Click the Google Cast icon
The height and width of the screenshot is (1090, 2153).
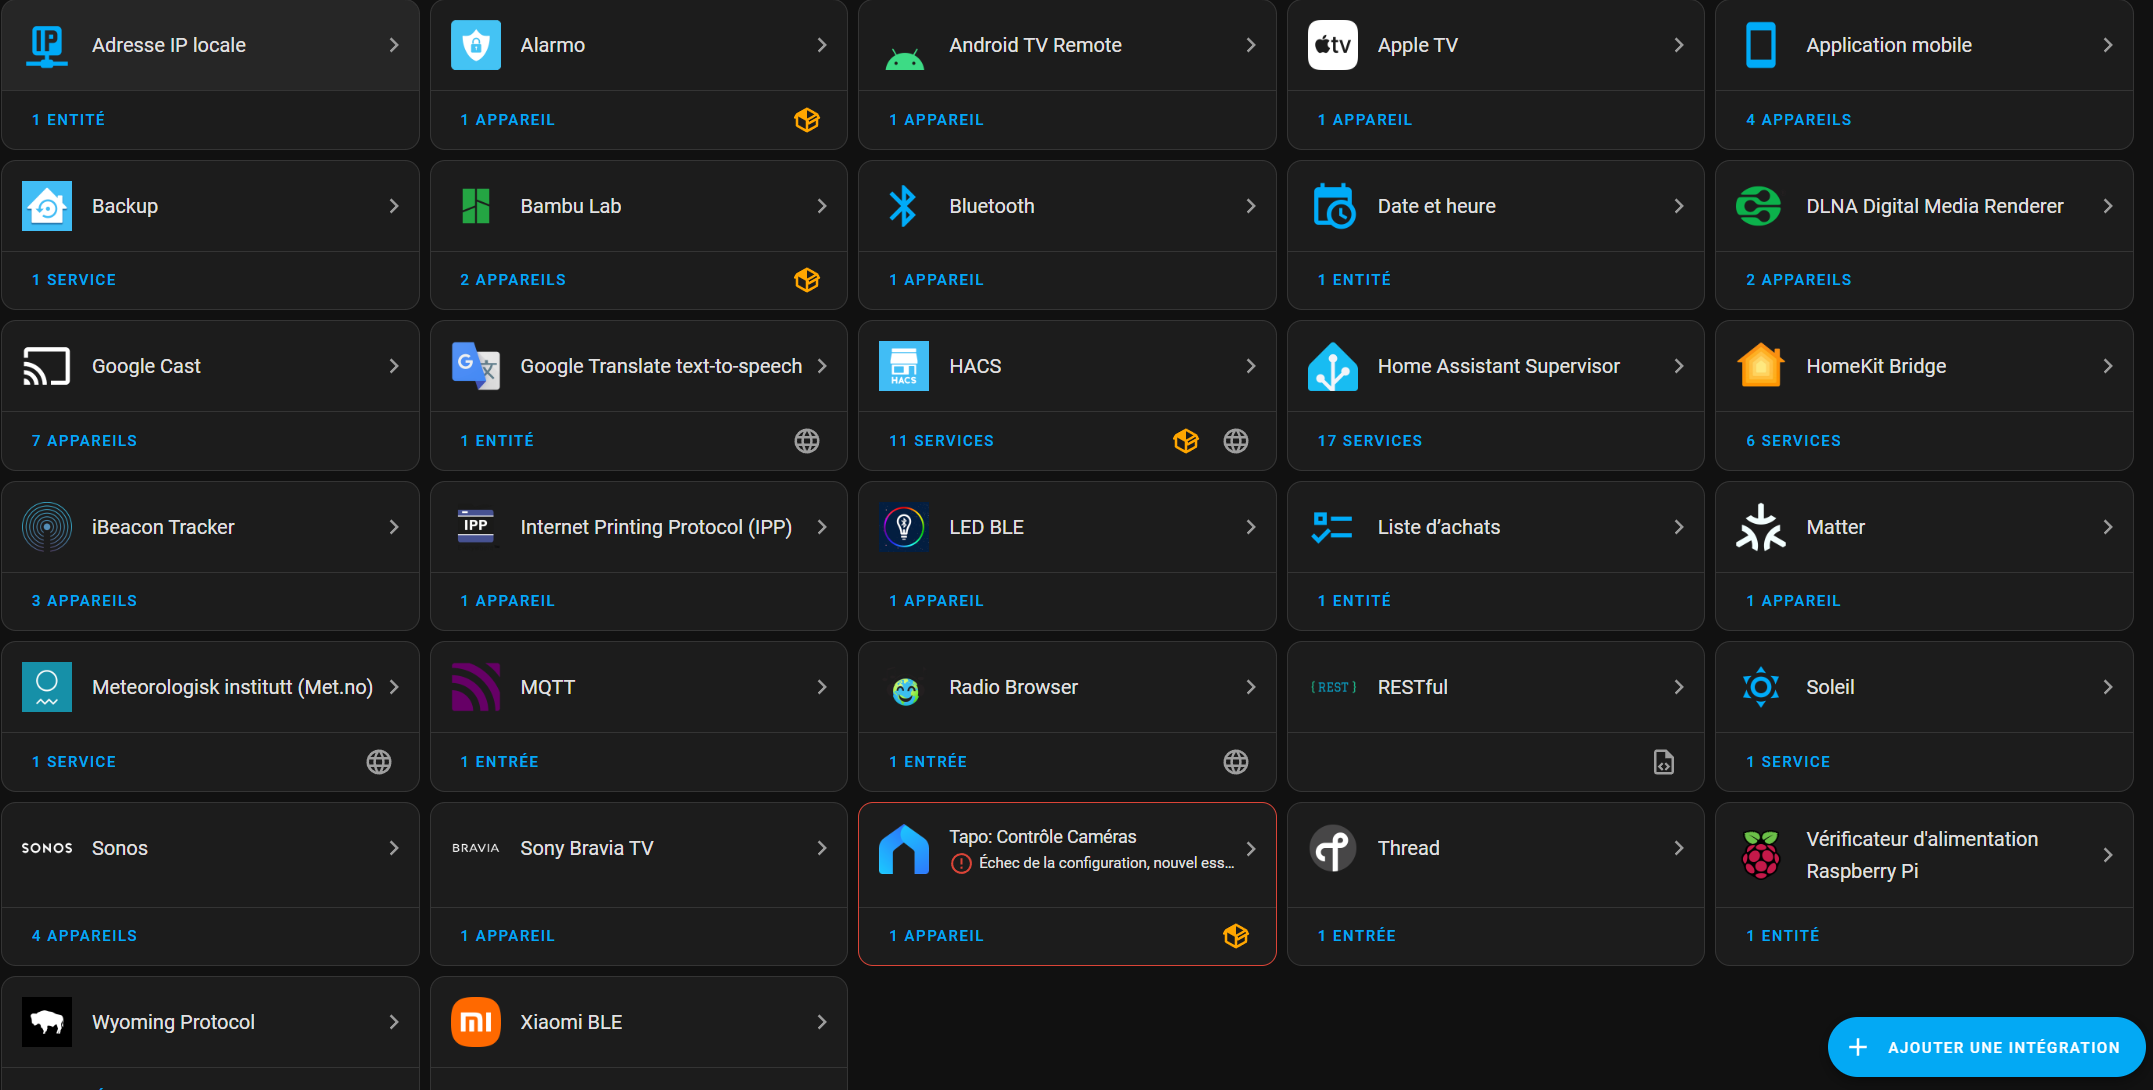coord(47,366)
